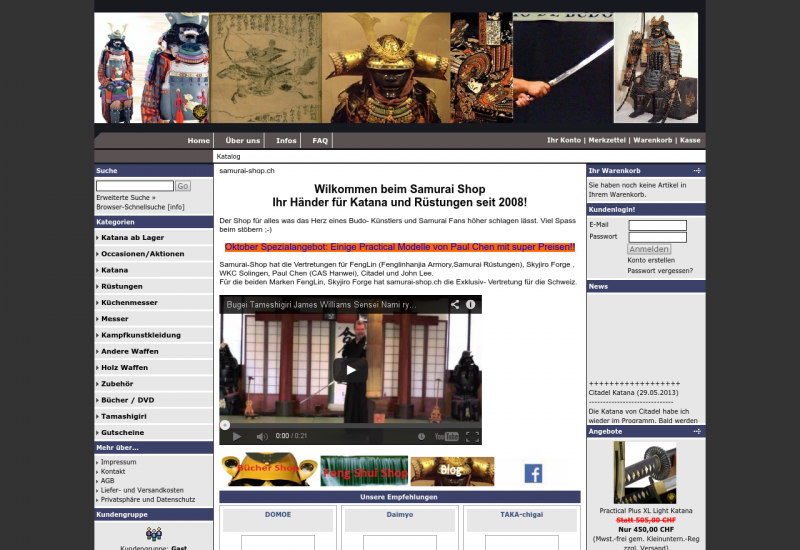800x550 pixels.
Task: Go to the Über uns page
Action: click(243, 141)
